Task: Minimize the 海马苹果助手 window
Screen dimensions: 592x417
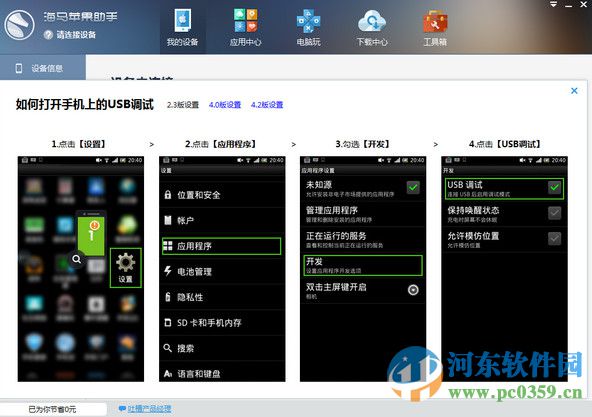Action: [569, 5]
